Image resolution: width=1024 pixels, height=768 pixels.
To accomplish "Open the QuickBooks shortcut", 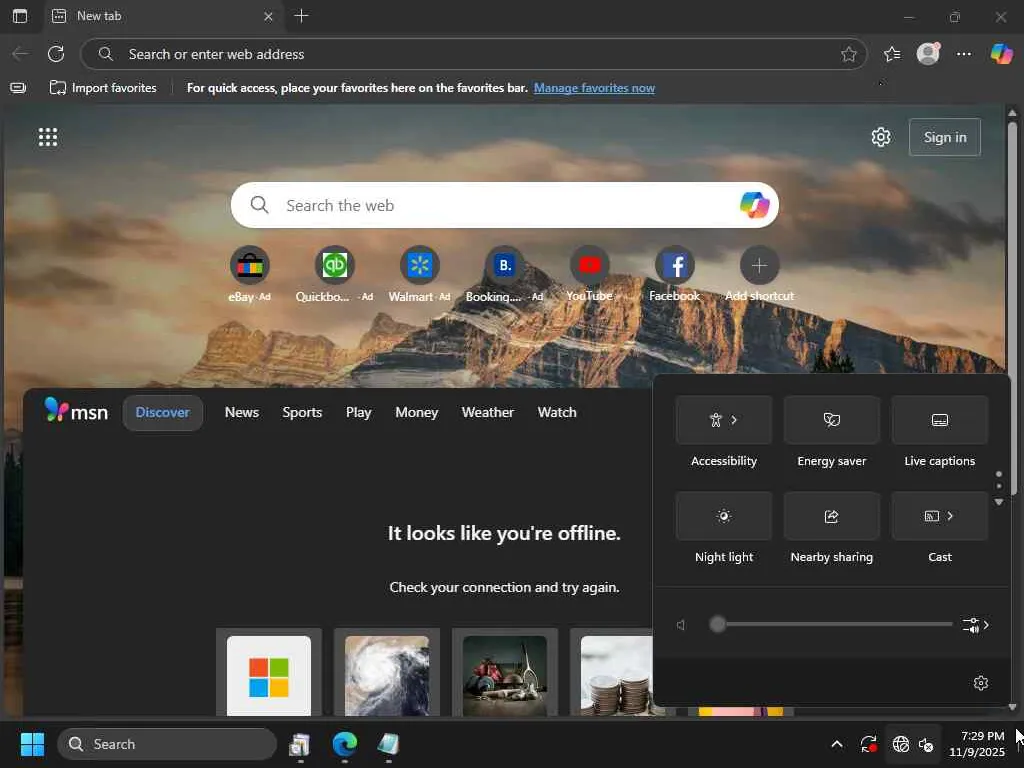I will click(334, 265).
